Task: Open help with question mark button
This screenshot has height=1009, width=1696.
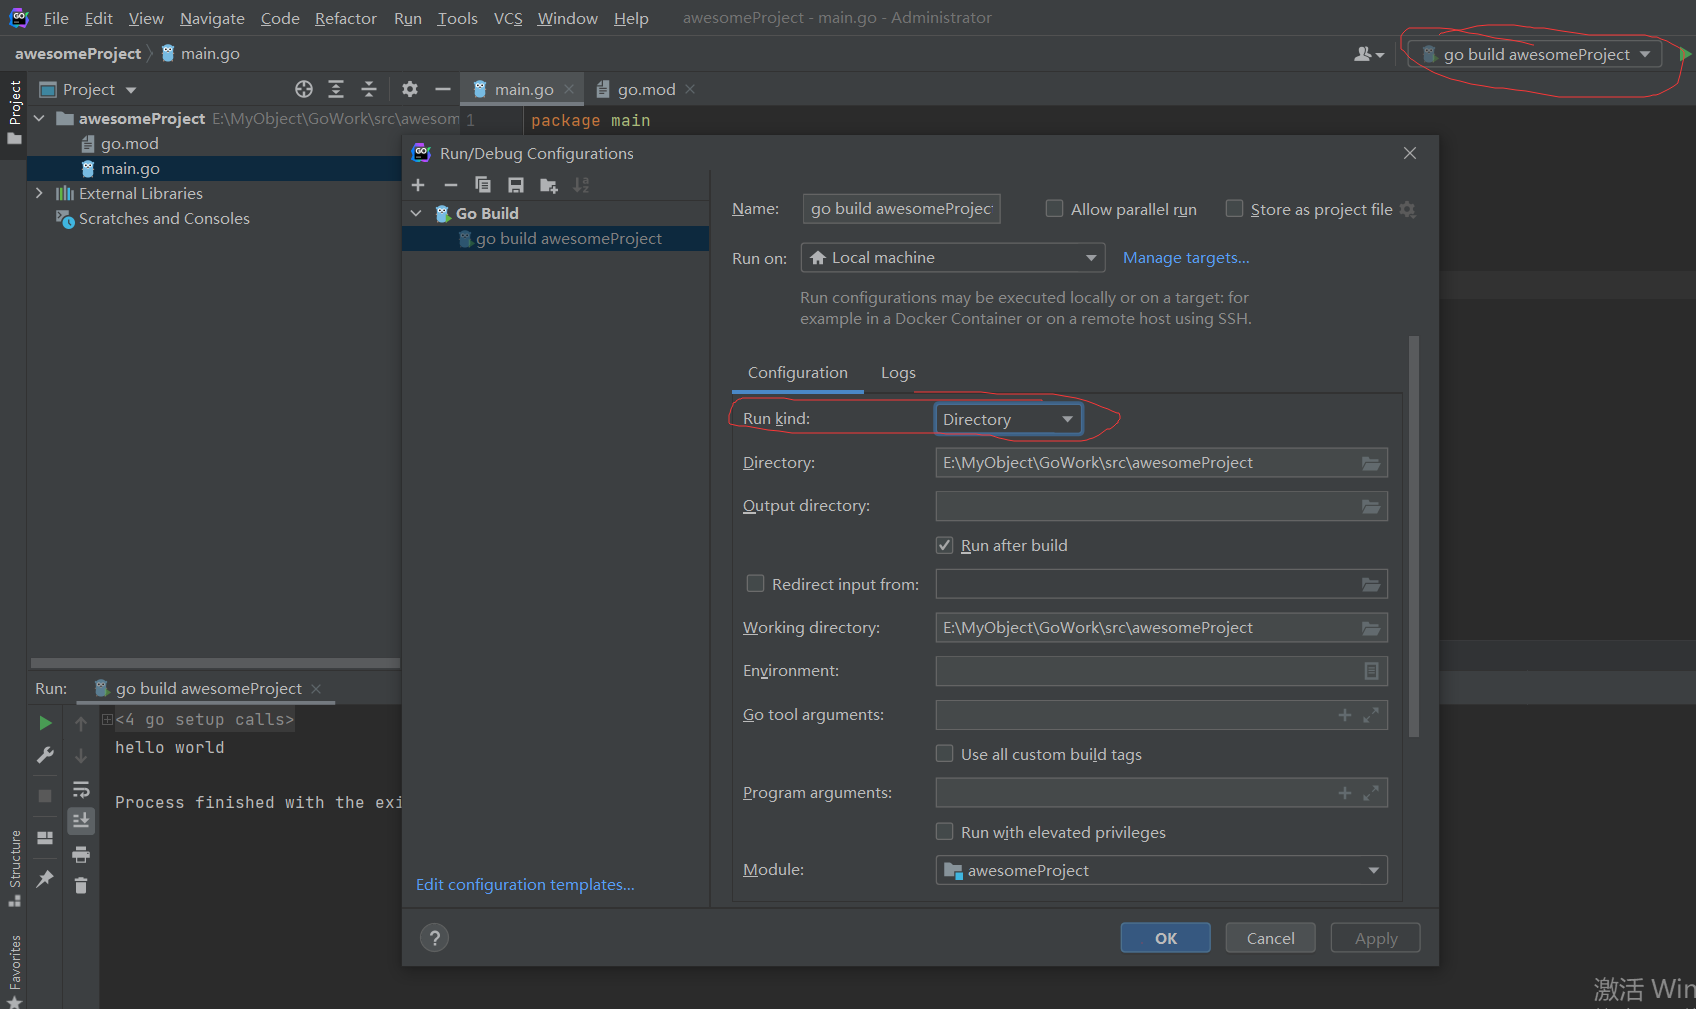Action: click(434, 938)
